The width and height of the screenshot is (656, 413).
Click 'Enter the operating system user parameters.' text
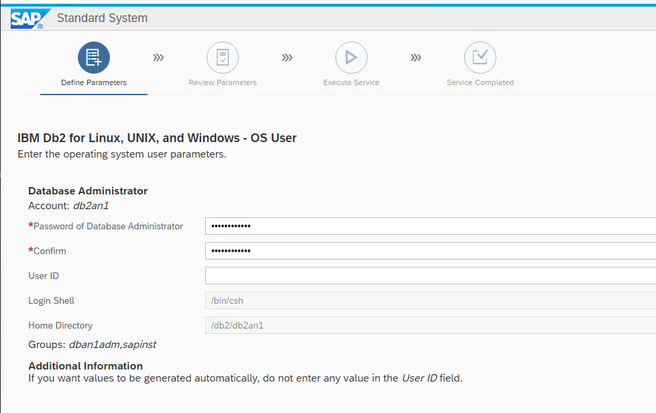[x=122, y=154]
